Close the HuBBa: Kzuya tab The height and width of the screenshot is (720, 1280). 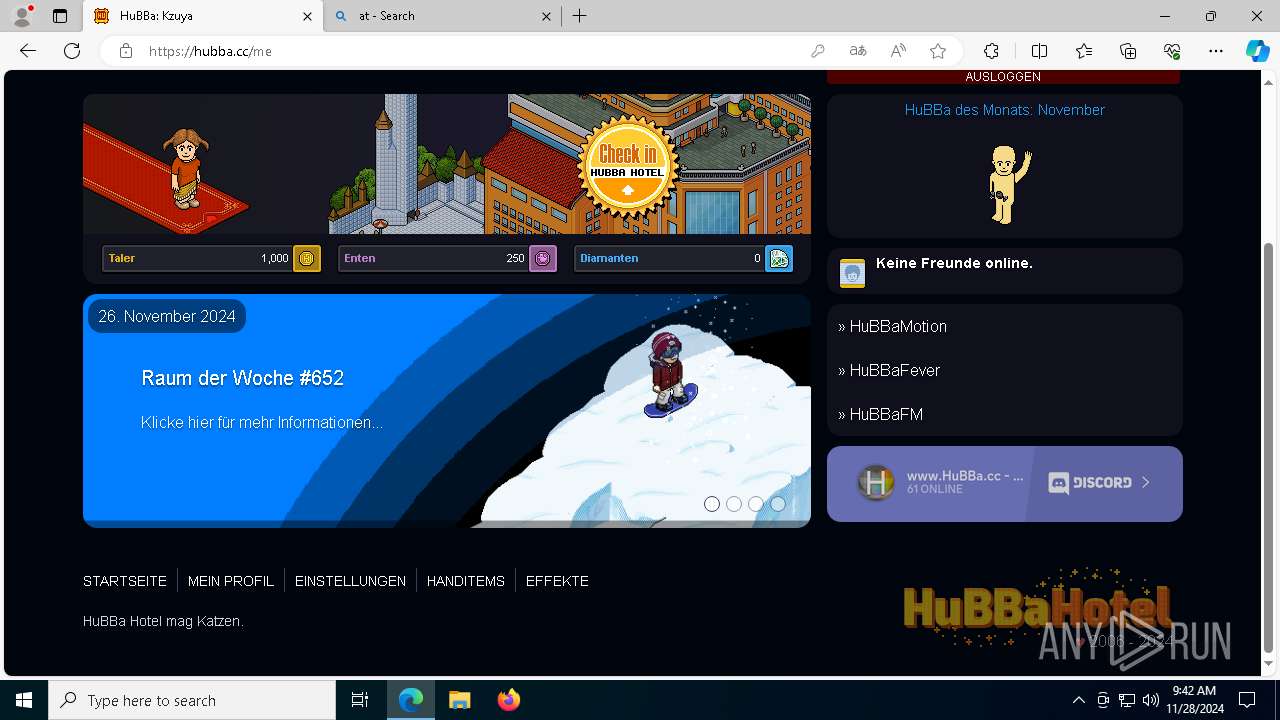click(x=307, y=16)
